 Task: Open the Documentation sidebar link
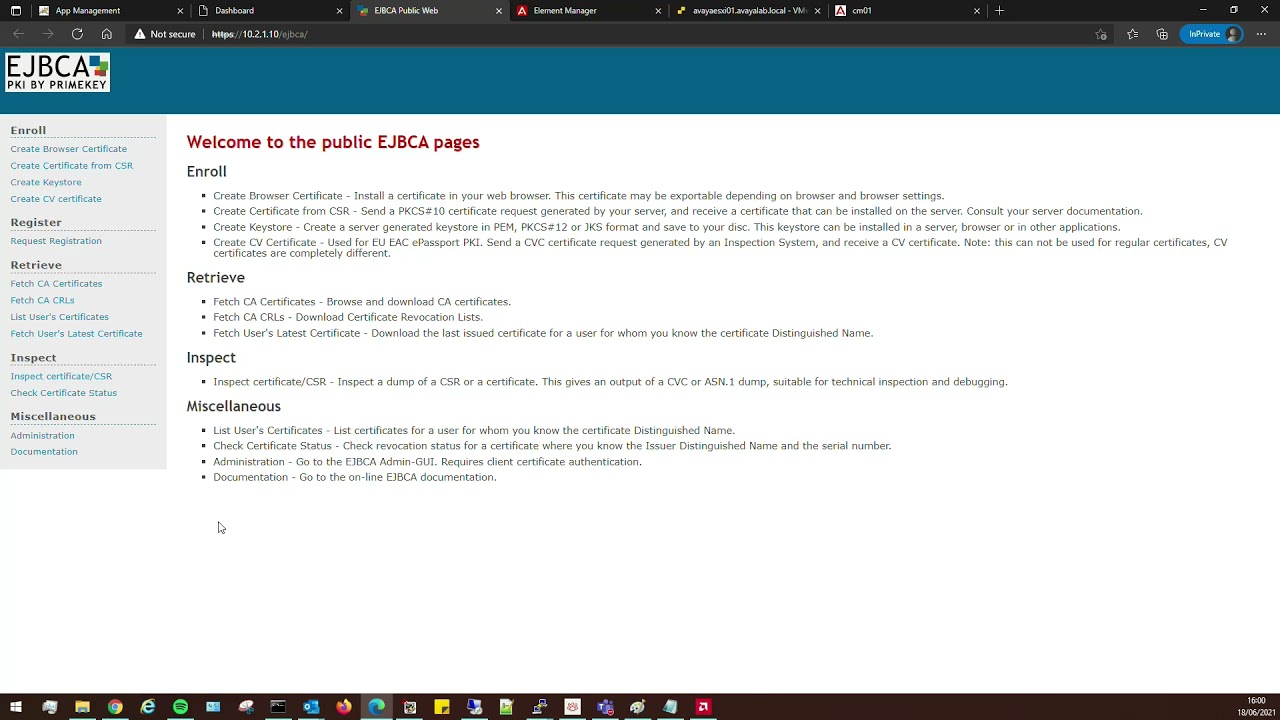click(x=44, y=452)
